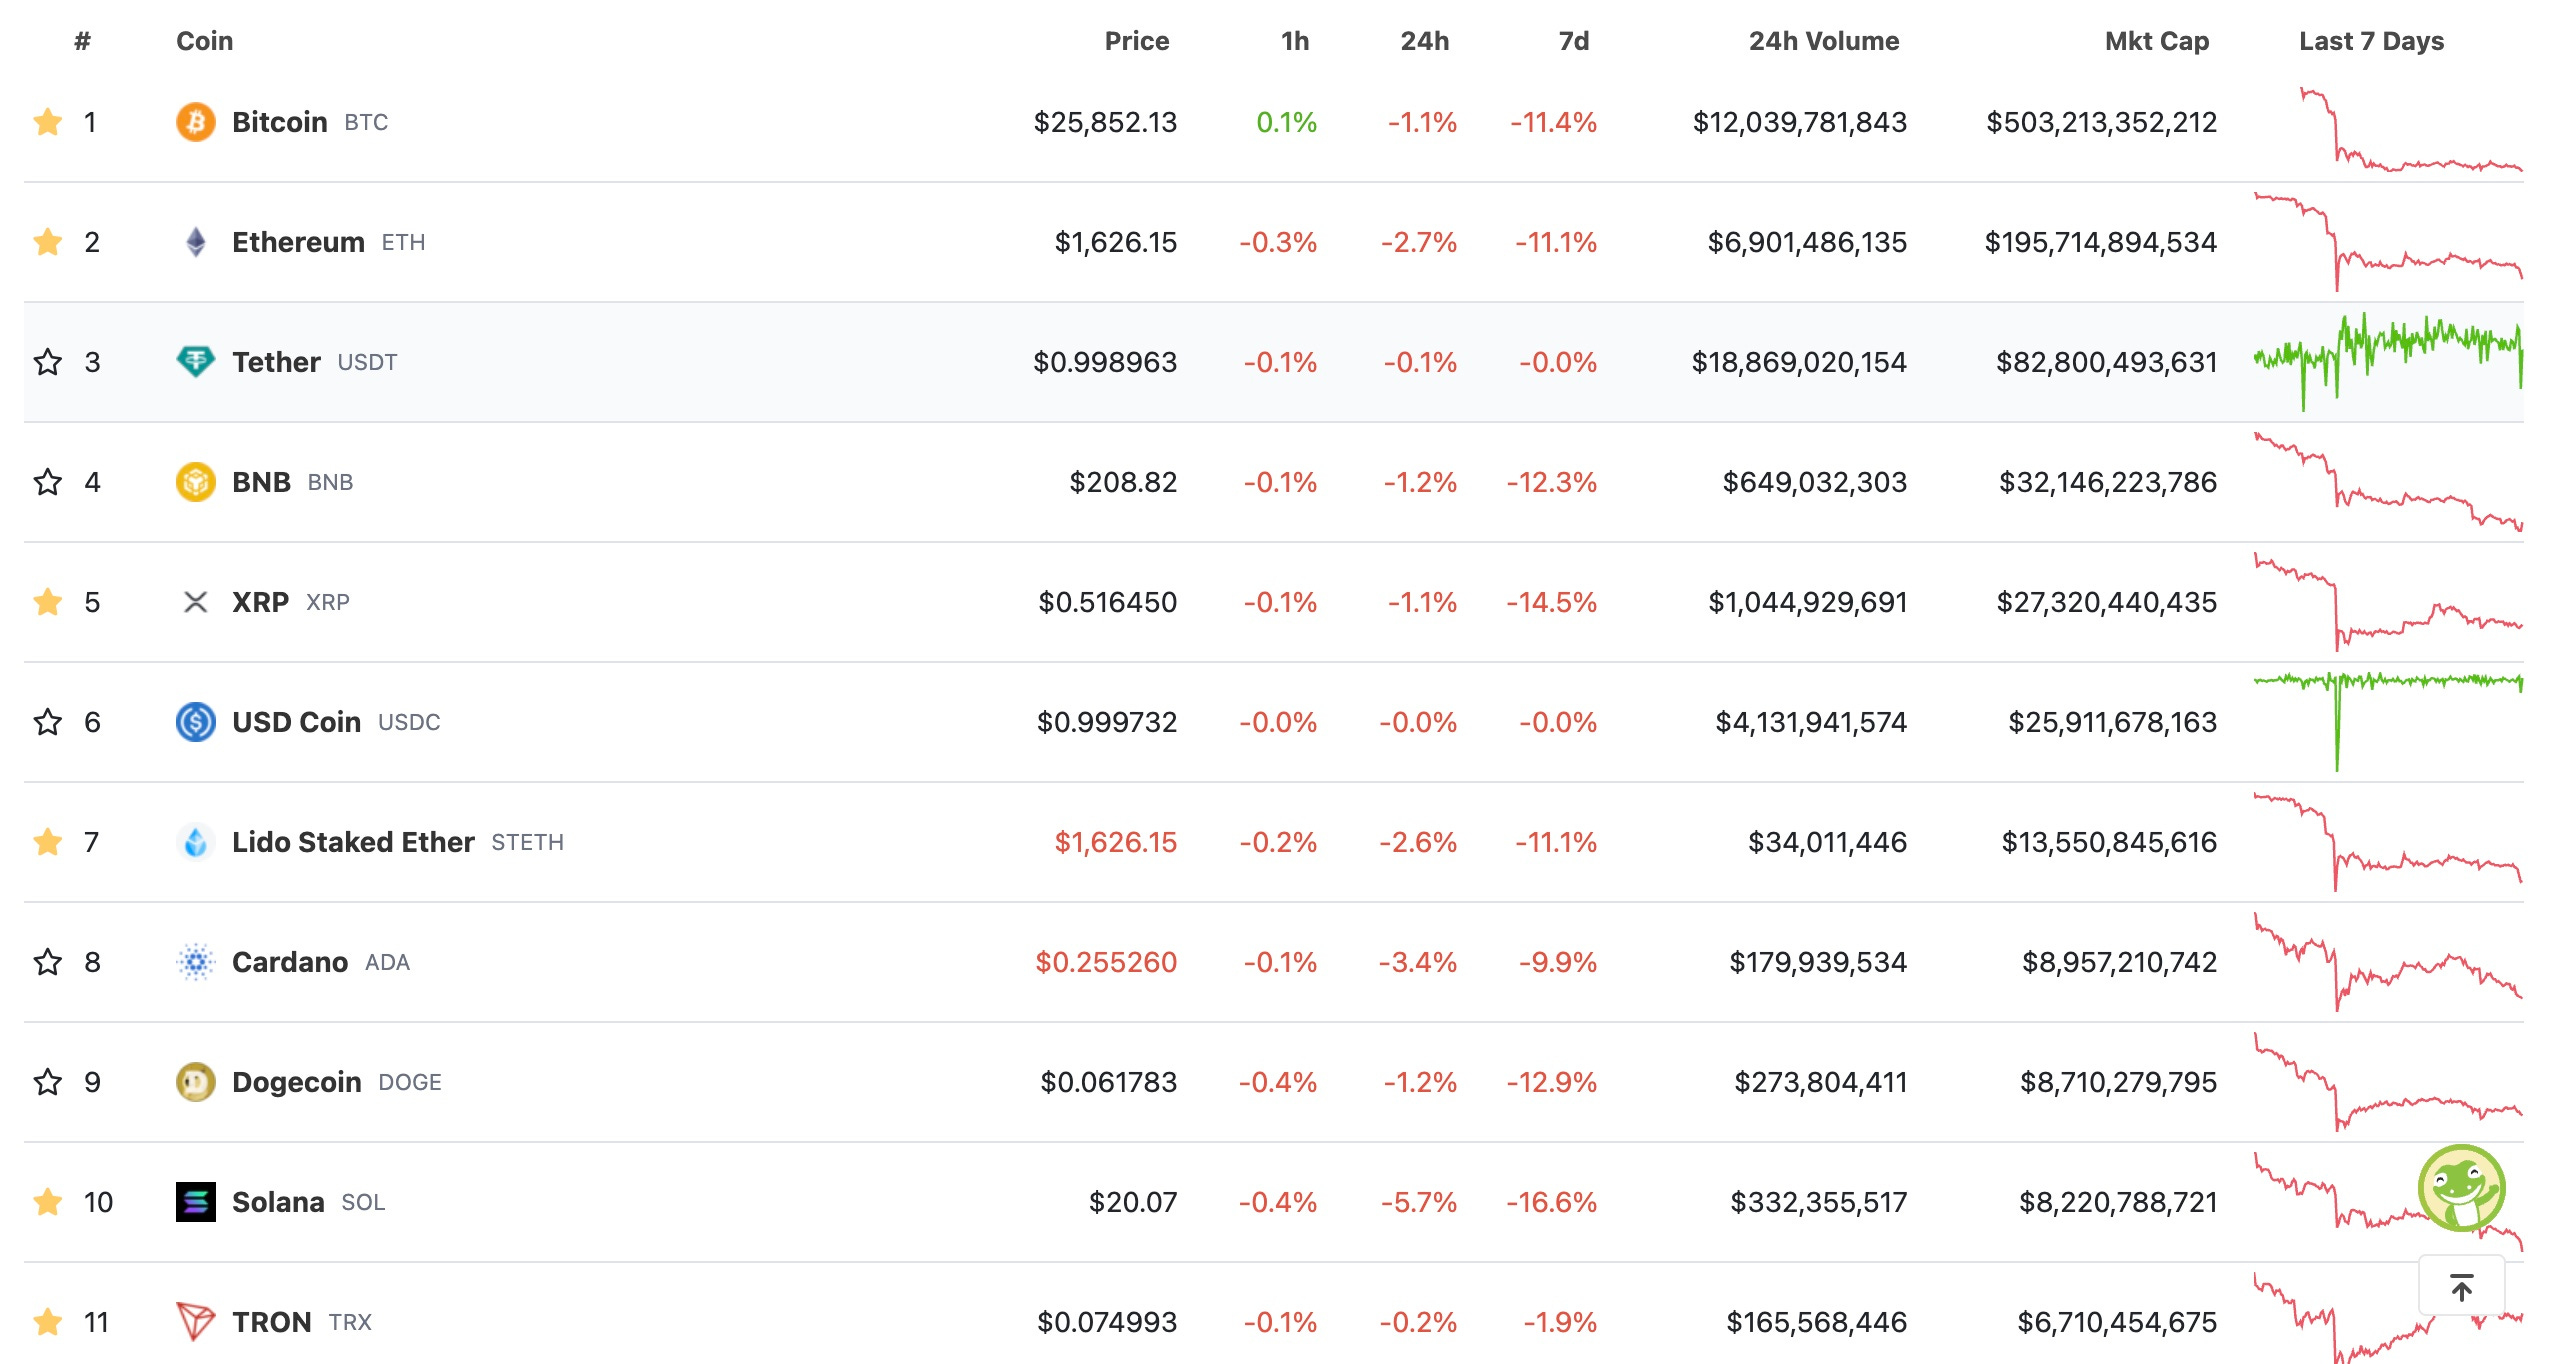Click the USD Coin logo icon
2552x1364 pixels.
pos(196,722)
